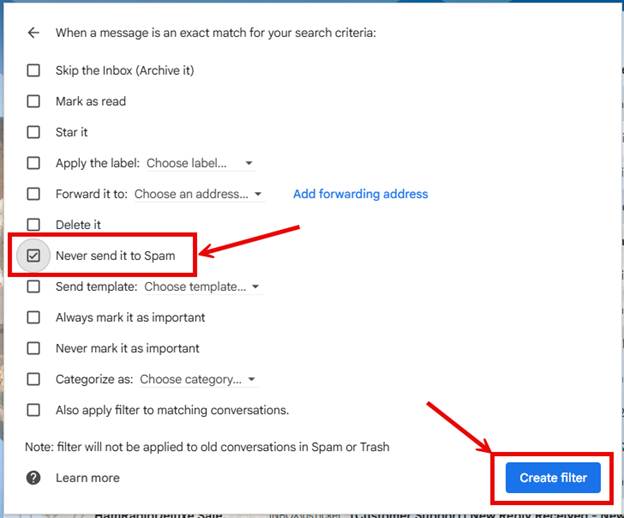Click the help question mark icon
This screenshot has height=518, width=624.
click(x=34, y=478)
